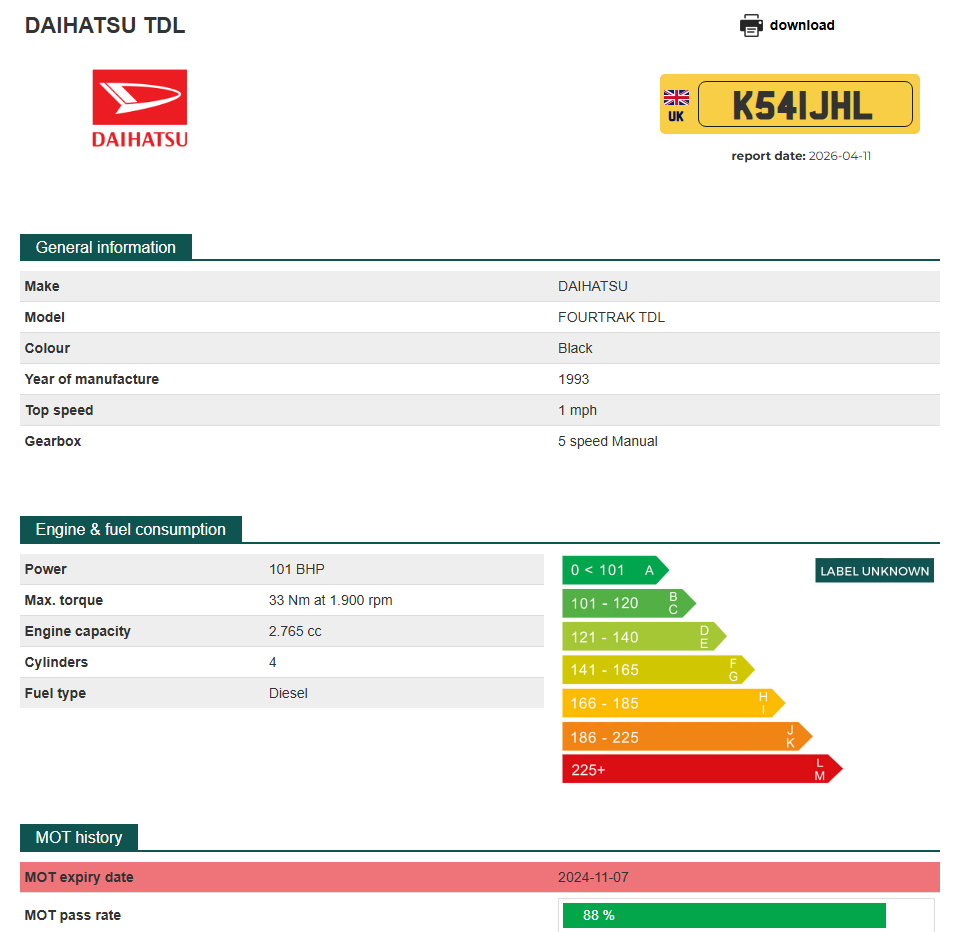Click the Top speed value 1 mph
Viewport: 955px width, 932px height.
coord(577,411)
